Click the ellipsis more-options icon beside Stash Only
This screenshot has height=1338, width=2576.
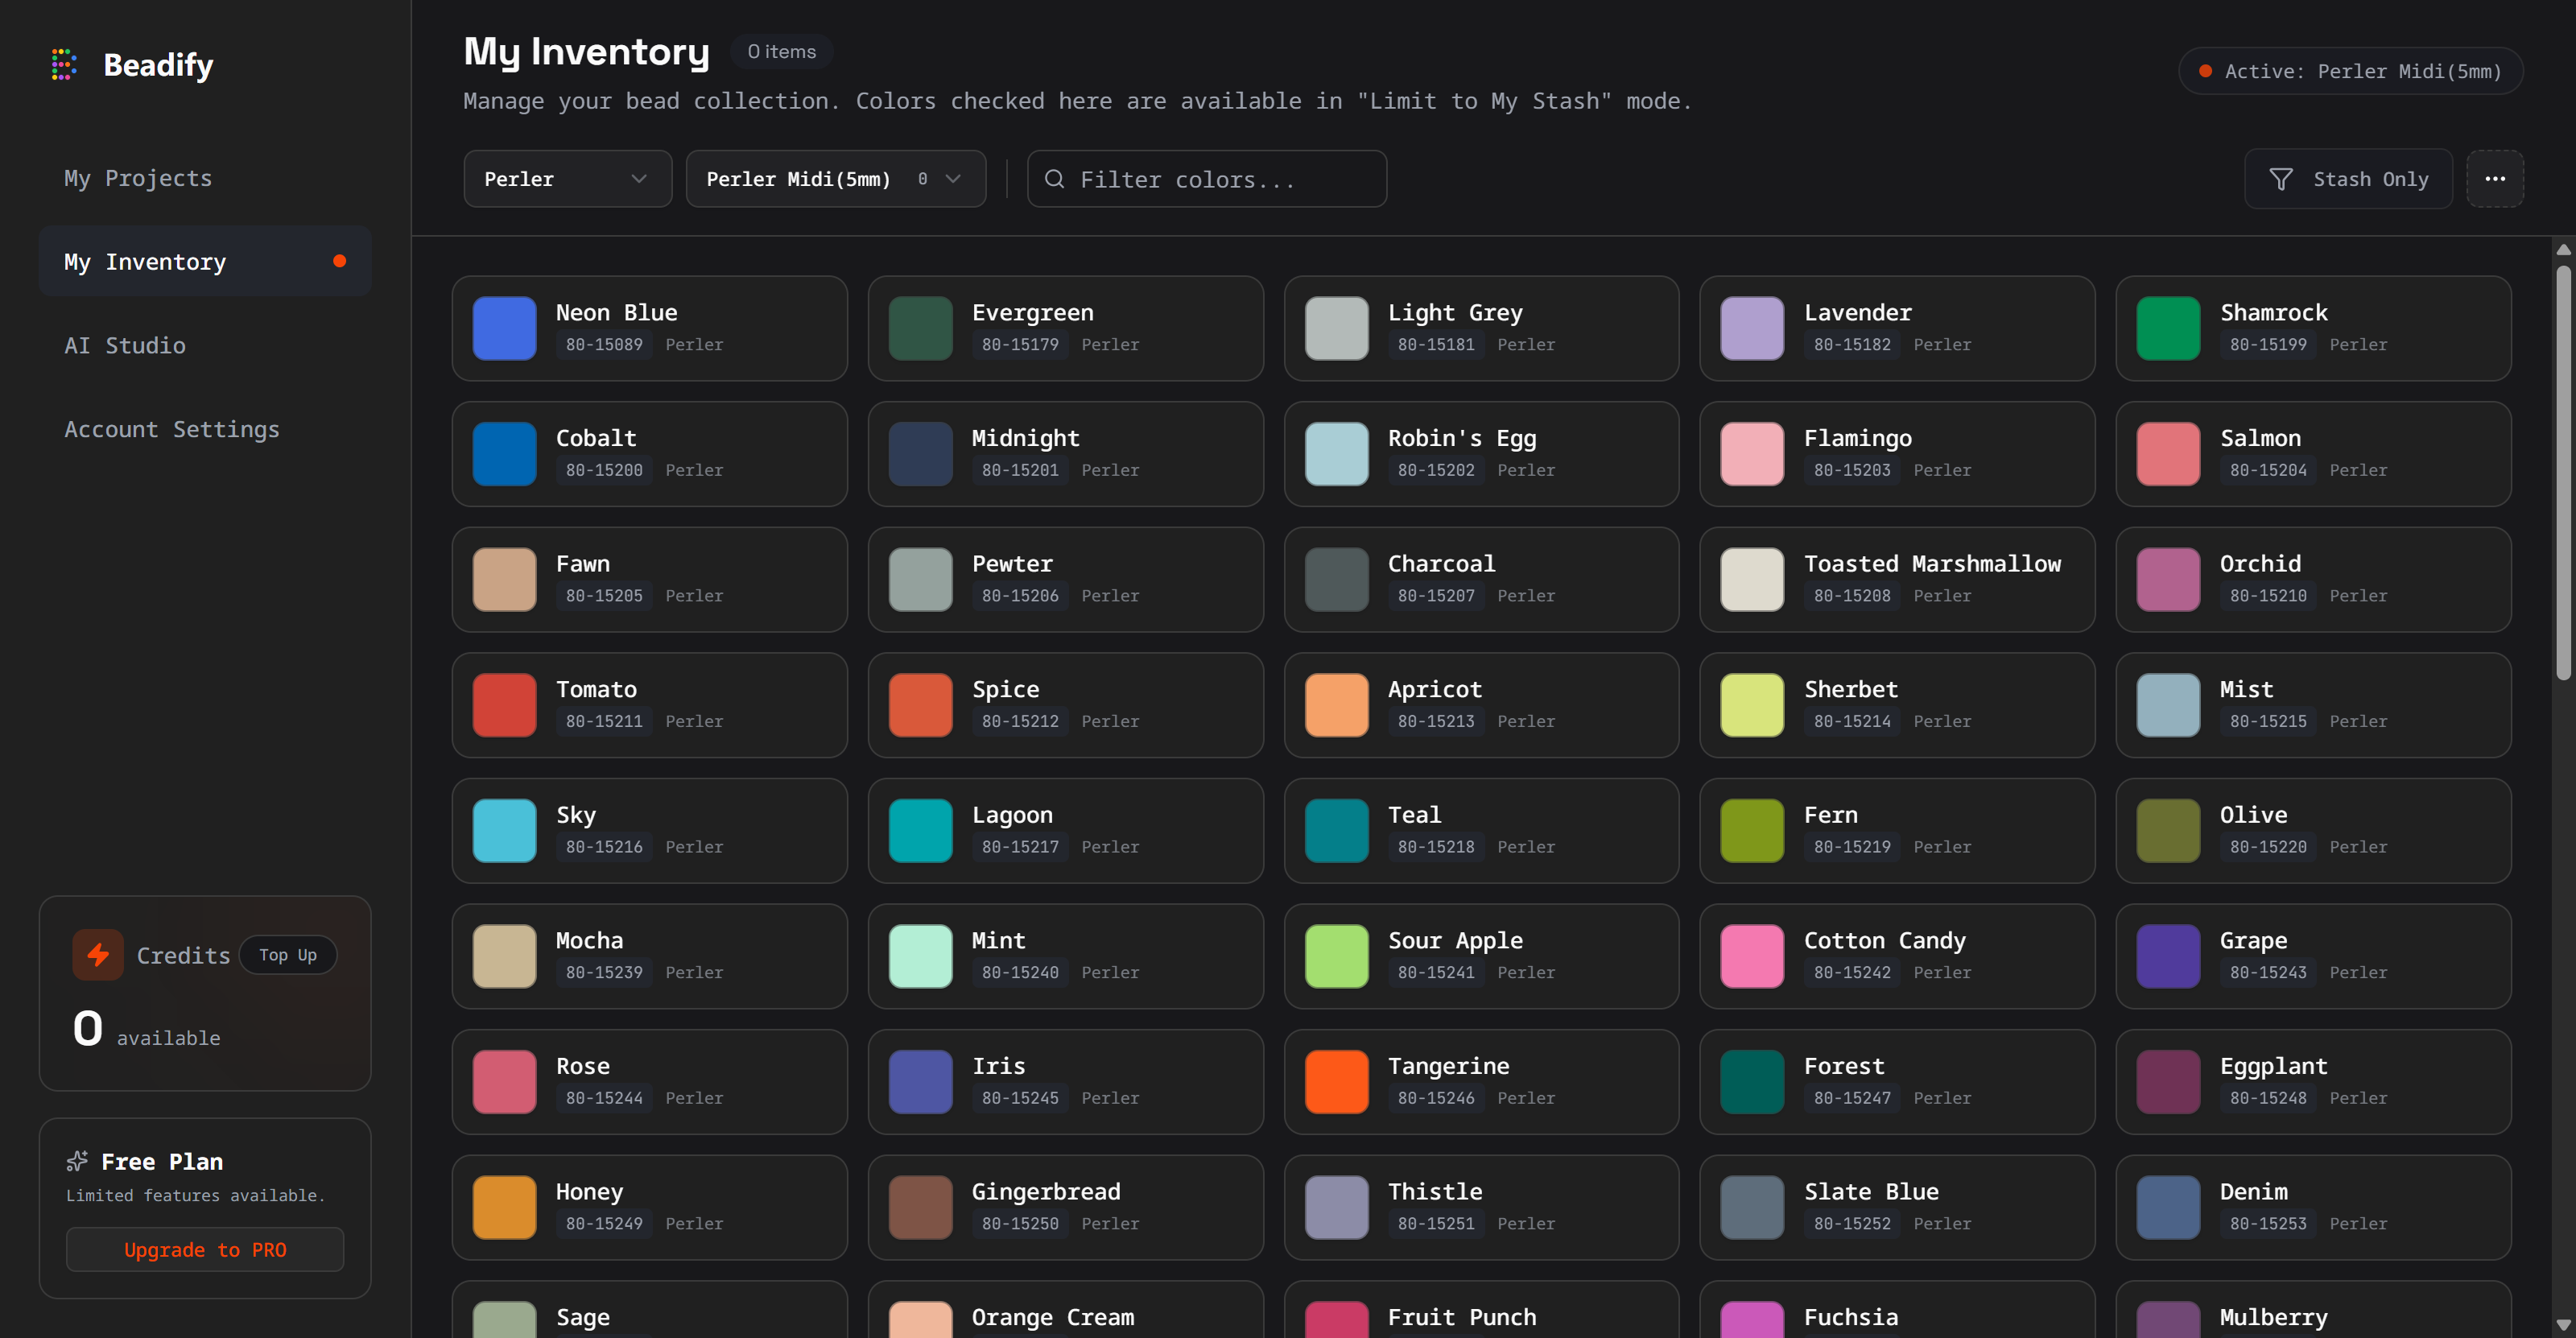point(2495,178)
